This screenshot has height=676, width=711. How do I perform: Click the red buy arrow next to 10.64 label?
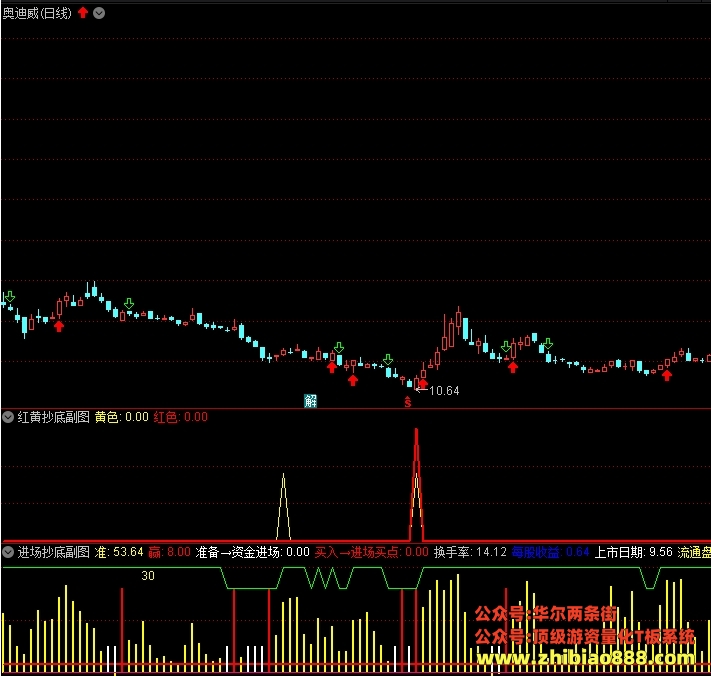point(423,384)
